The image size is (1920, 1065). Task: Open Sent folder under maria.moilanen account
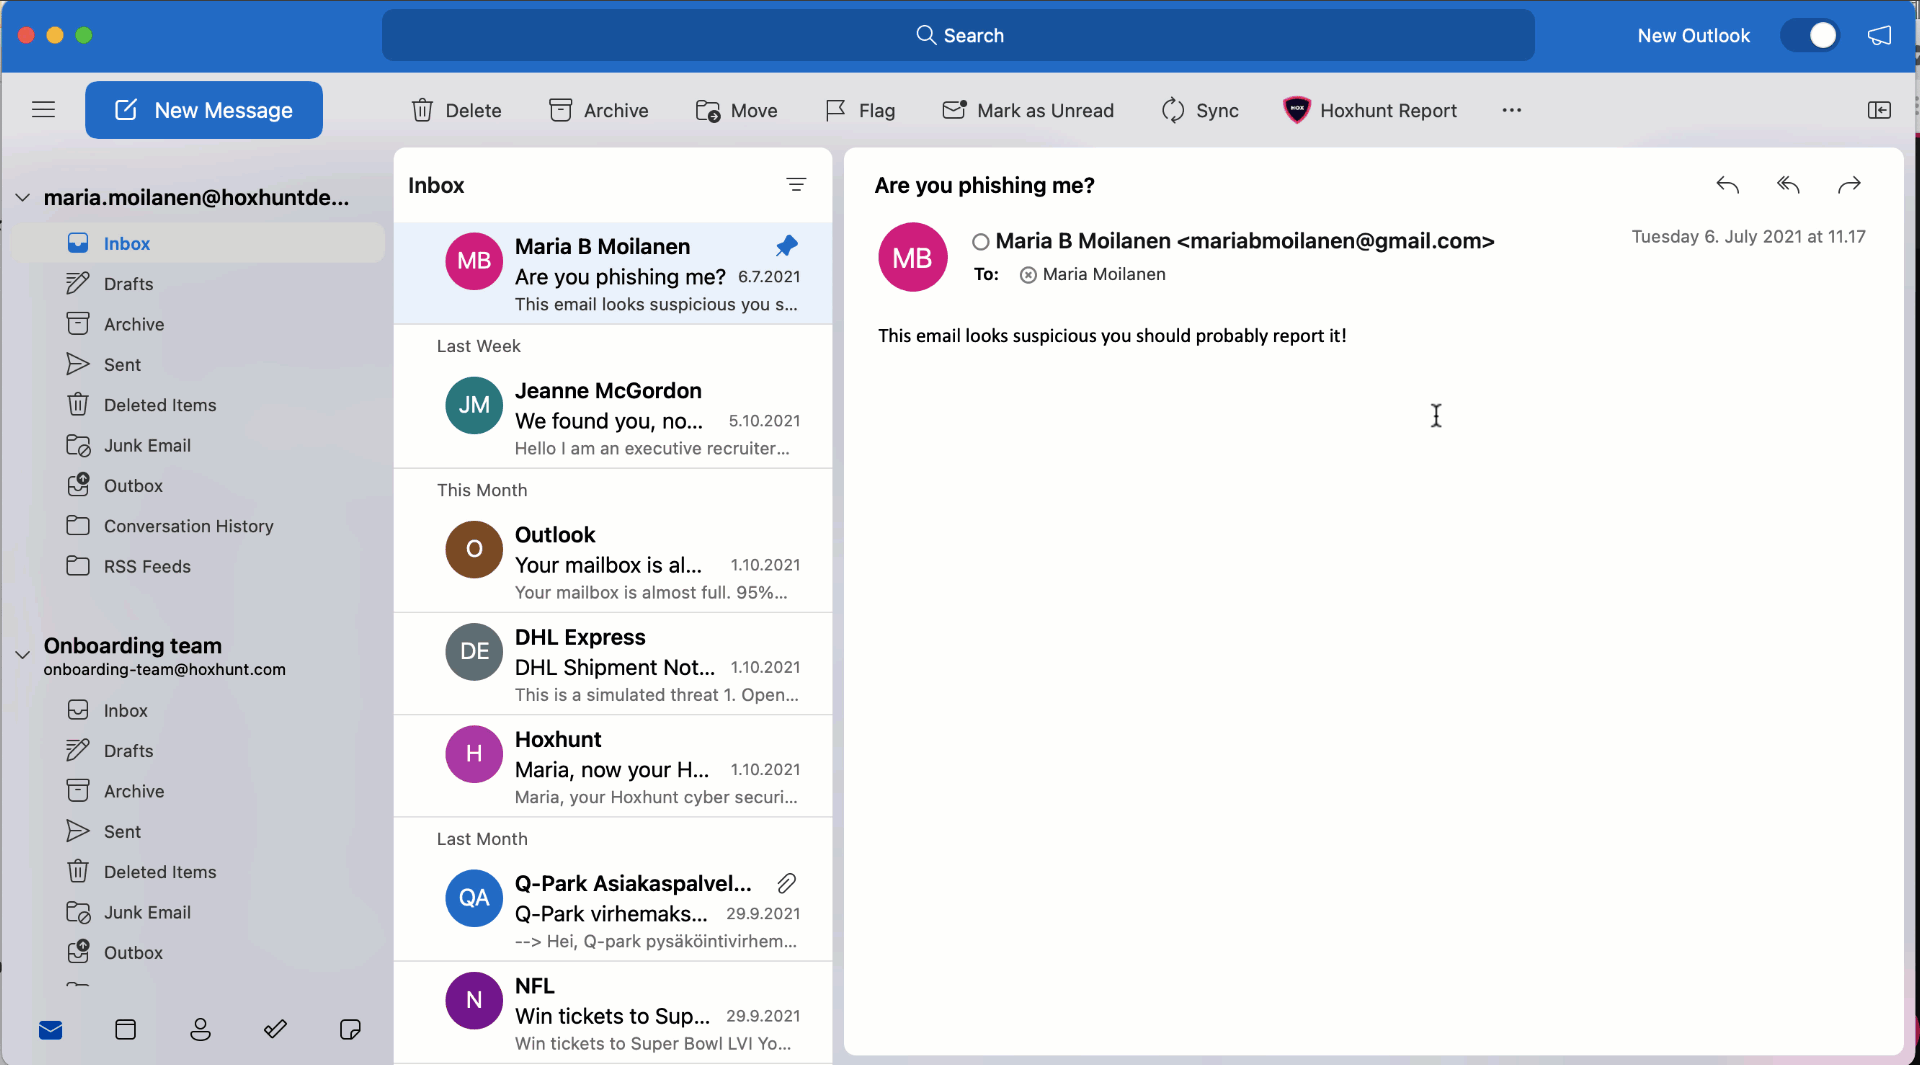coord(198,365)
